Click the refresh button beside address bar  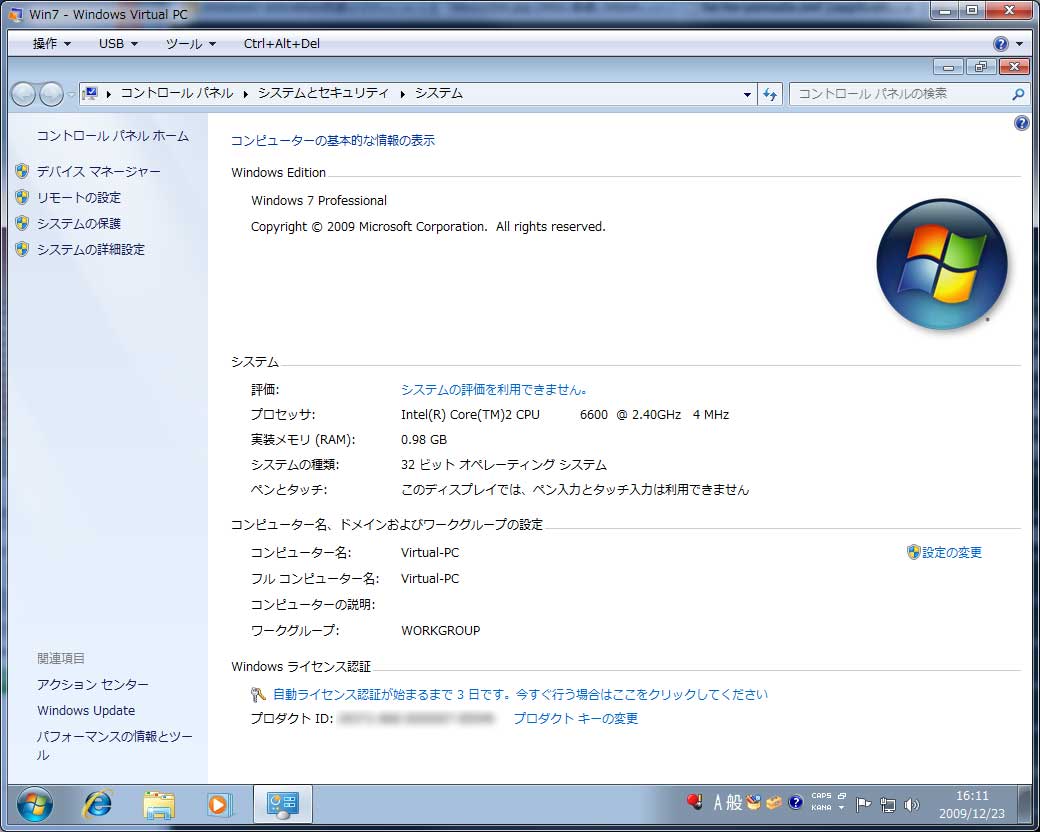pyautogui.click(x=770, y=94)
